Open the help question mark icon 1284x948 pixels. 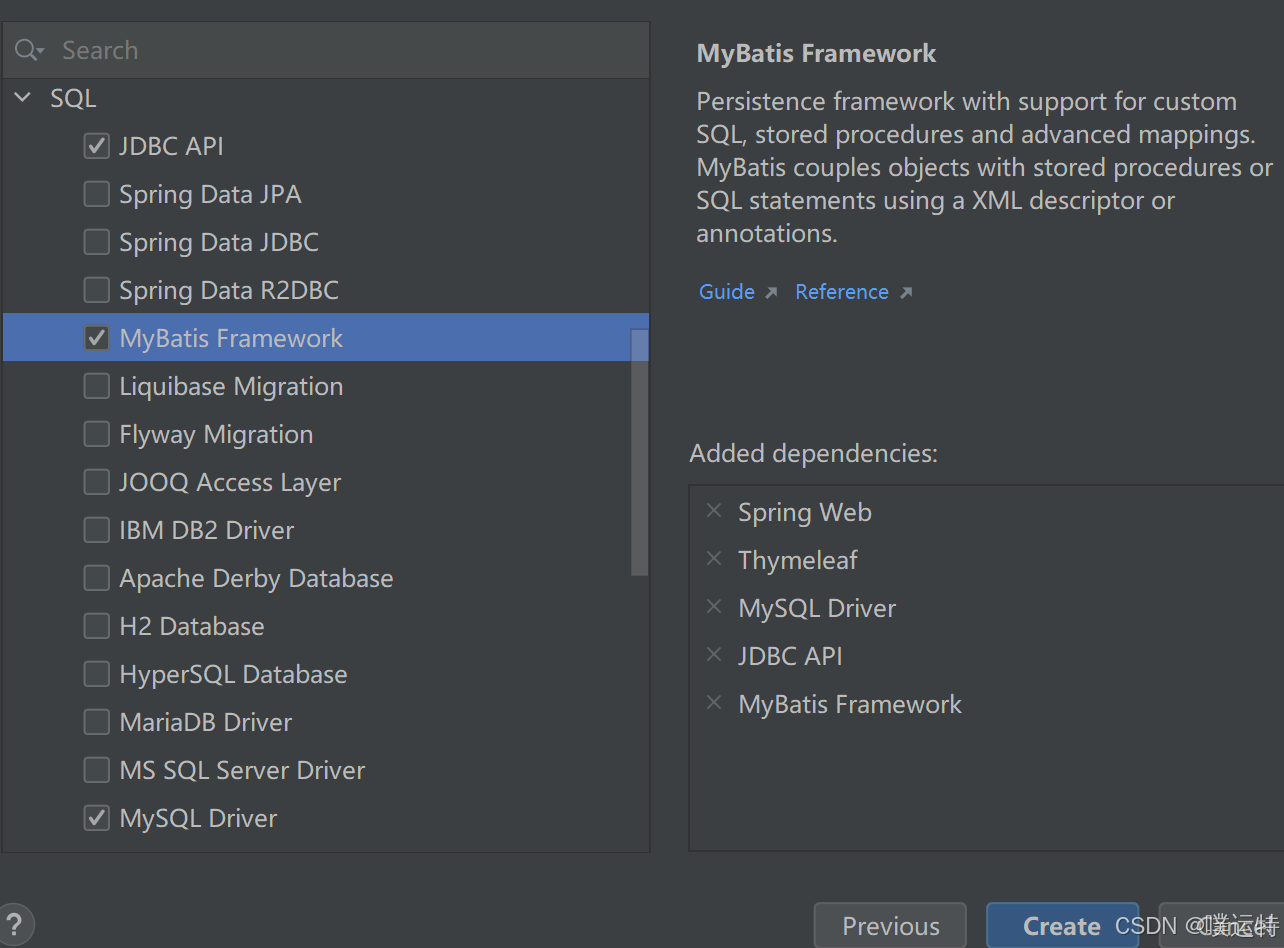pos(15,925)
